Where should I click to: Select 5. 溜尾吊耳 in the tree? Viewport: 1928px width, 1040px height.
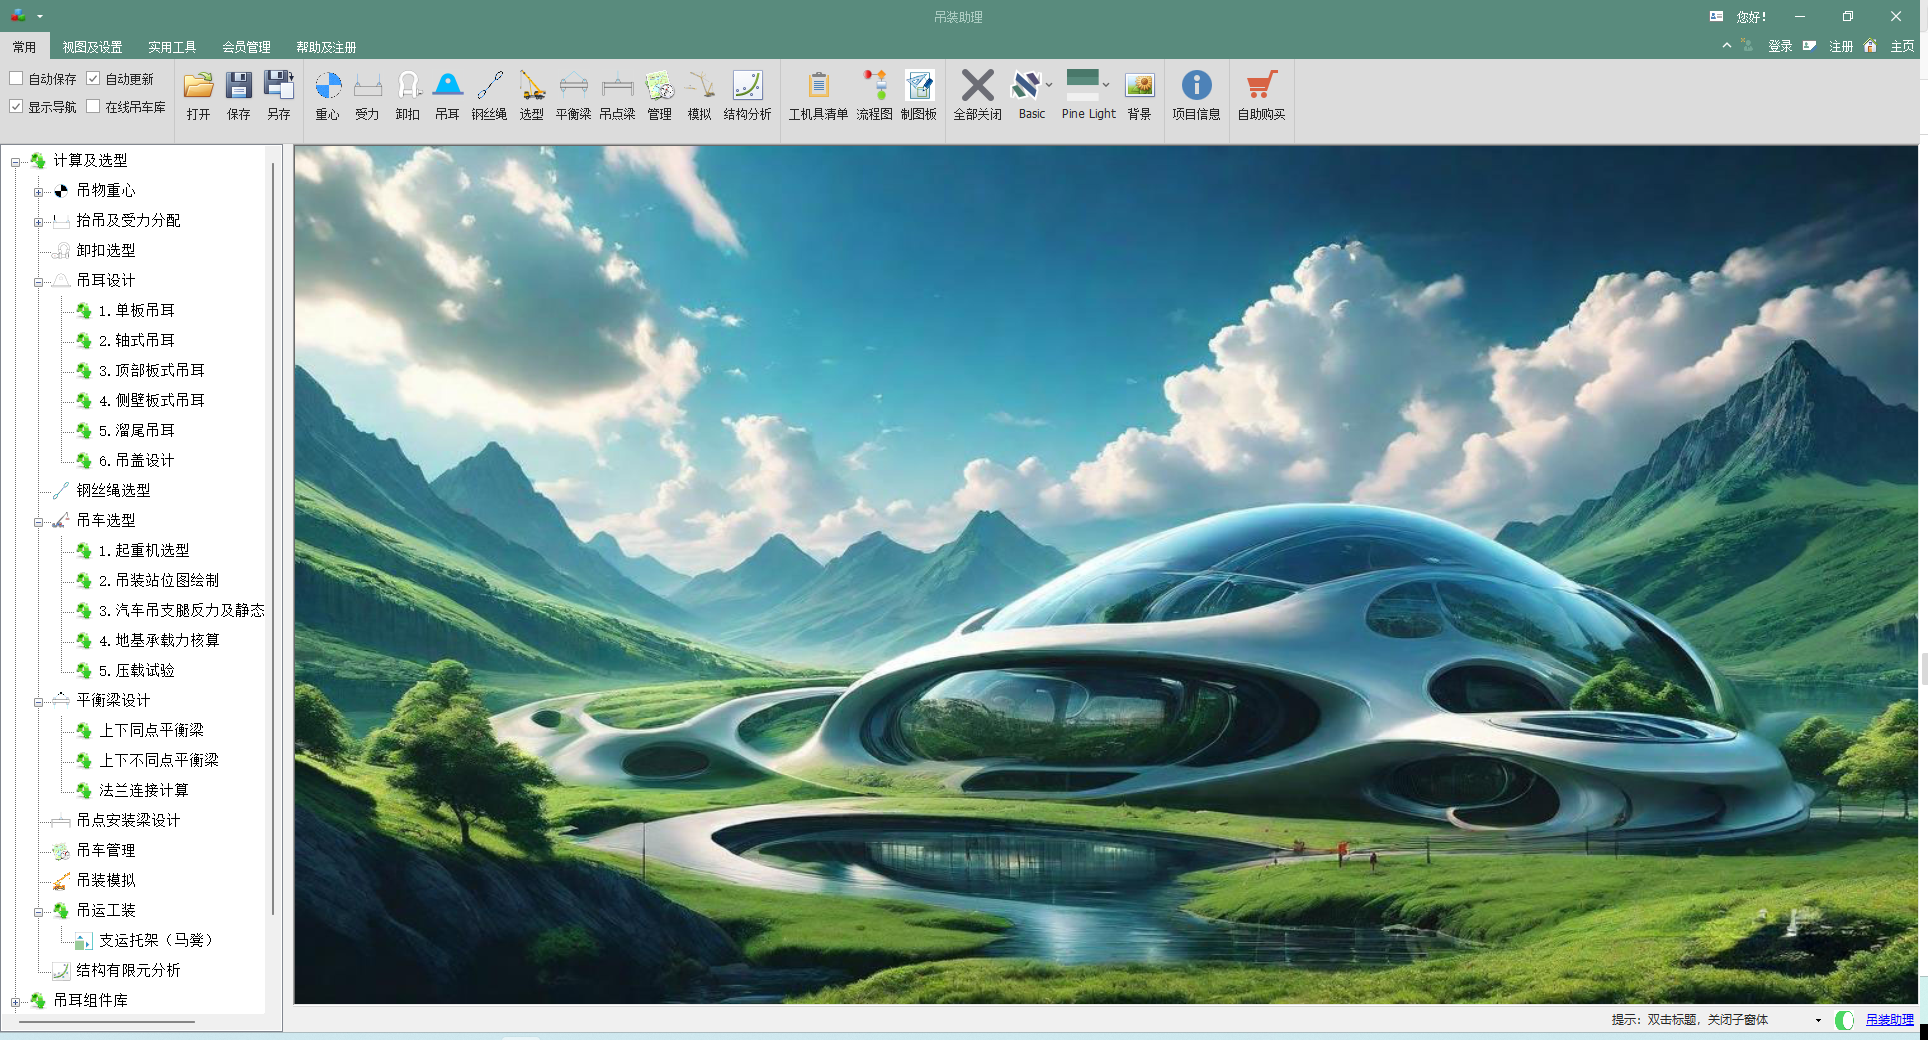[x=136, y=431]
